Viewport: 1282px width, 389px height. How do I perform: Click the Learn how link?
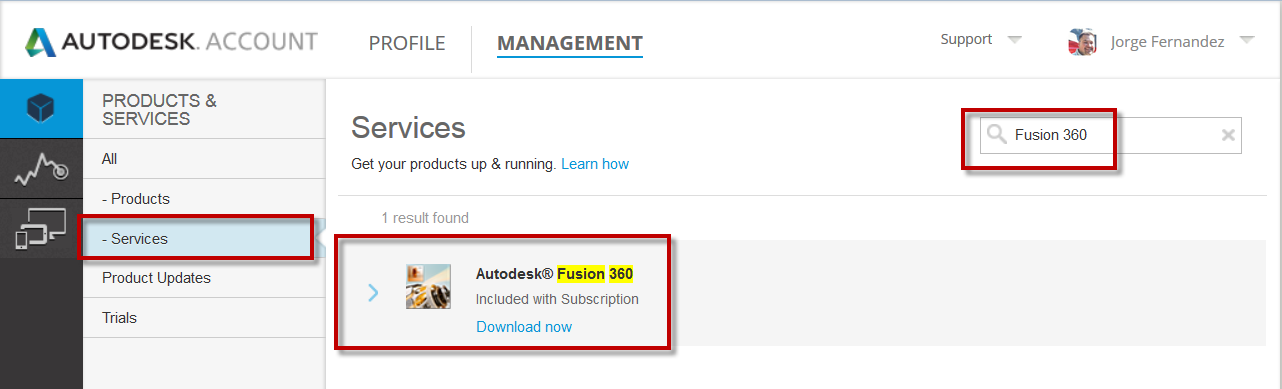pos(595,164)
